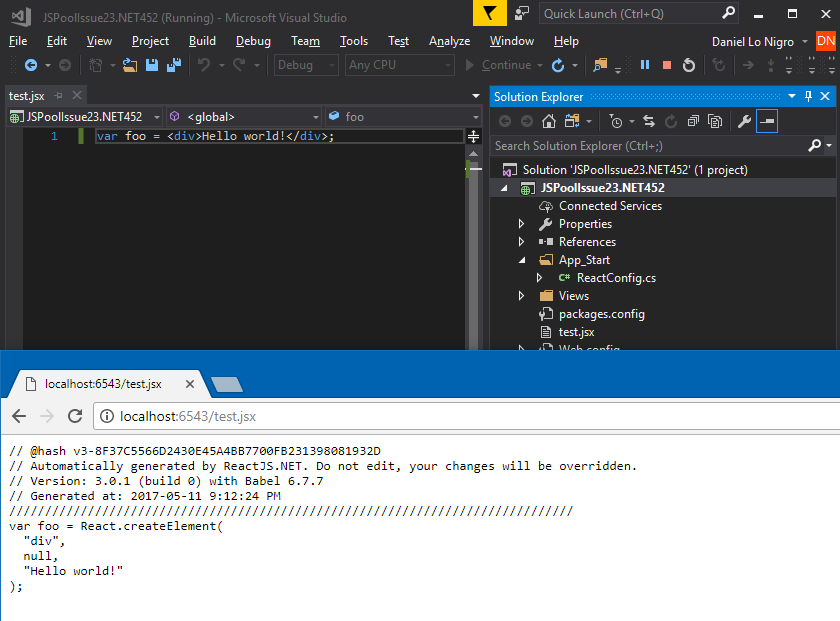Click the Daniel Lo Nigro account name
Image resolution: width=840 pixels, height=621 pixels.
(x=753, y=42)
